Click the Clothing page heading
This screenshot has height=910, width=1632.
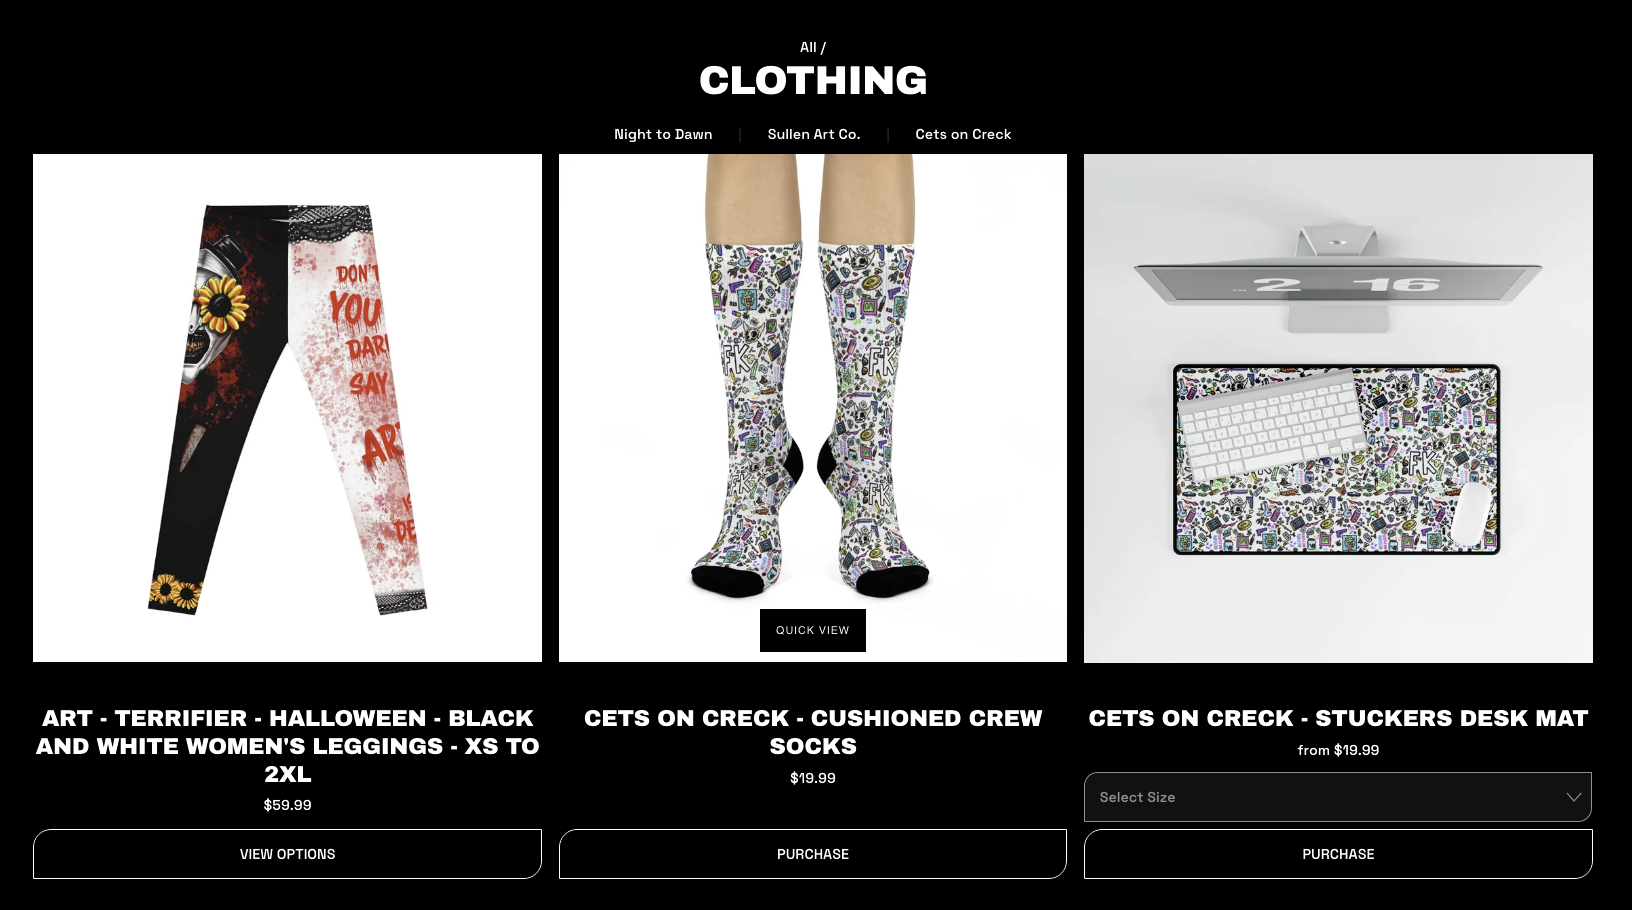click(x=813, y=81)
